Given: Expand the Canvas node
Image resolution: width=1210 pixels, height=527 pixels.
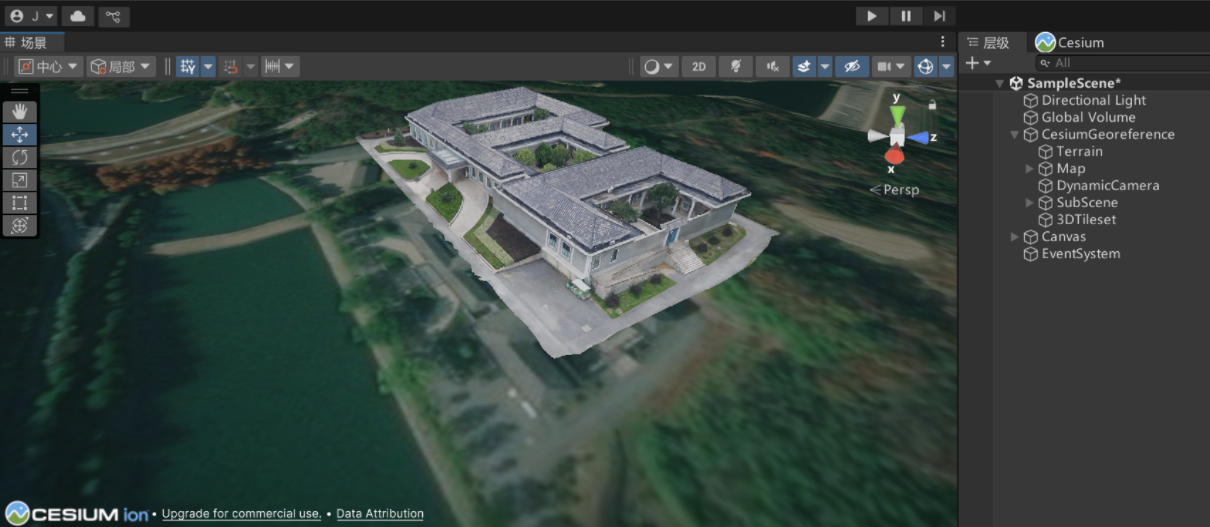Looking at the screenshot, I should [1014, 236].
